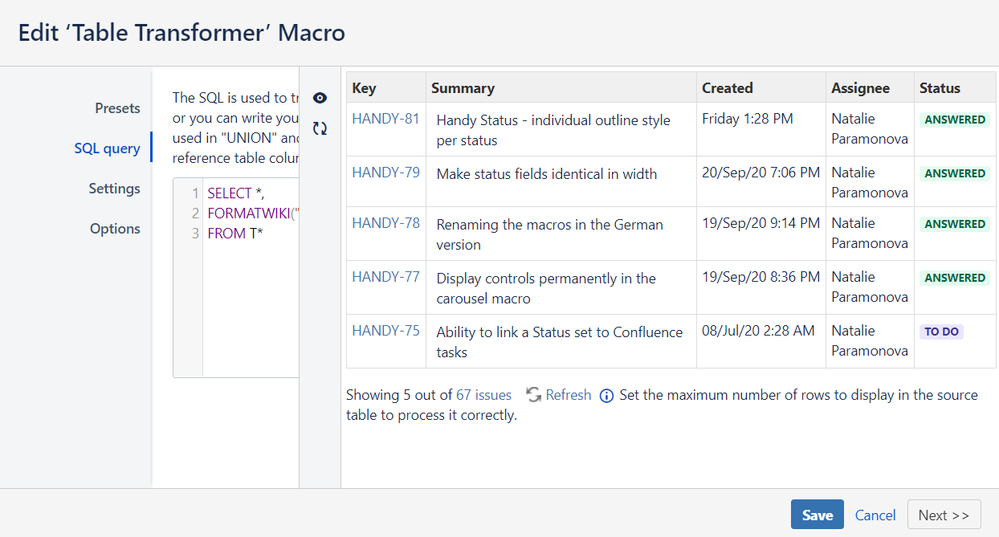Click the Save button
Image resolution: width=999 pixels, height=537 pixels.
[817, 515]
